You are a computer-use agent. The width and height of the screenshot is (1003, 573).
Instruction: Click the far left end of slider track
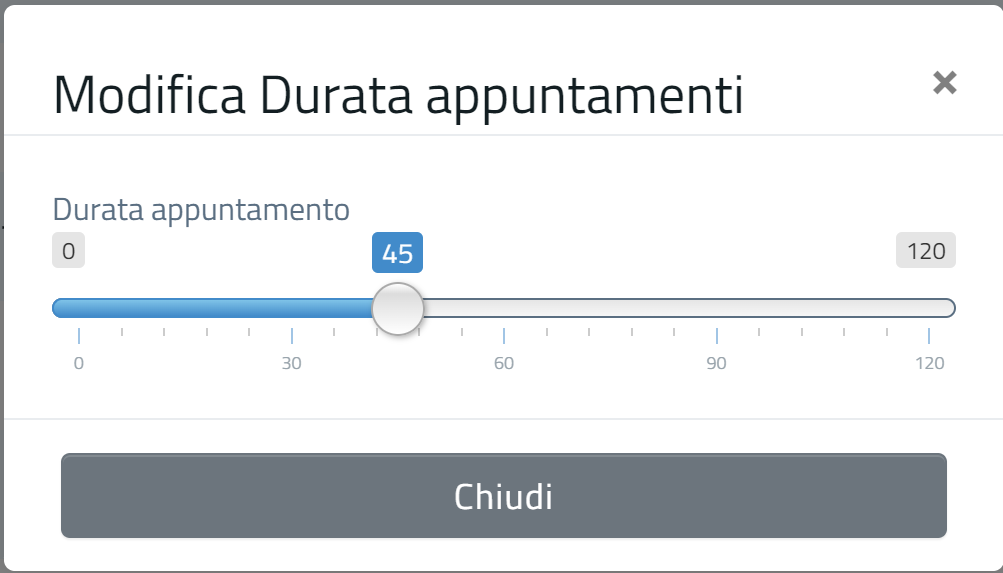[58, 308]
